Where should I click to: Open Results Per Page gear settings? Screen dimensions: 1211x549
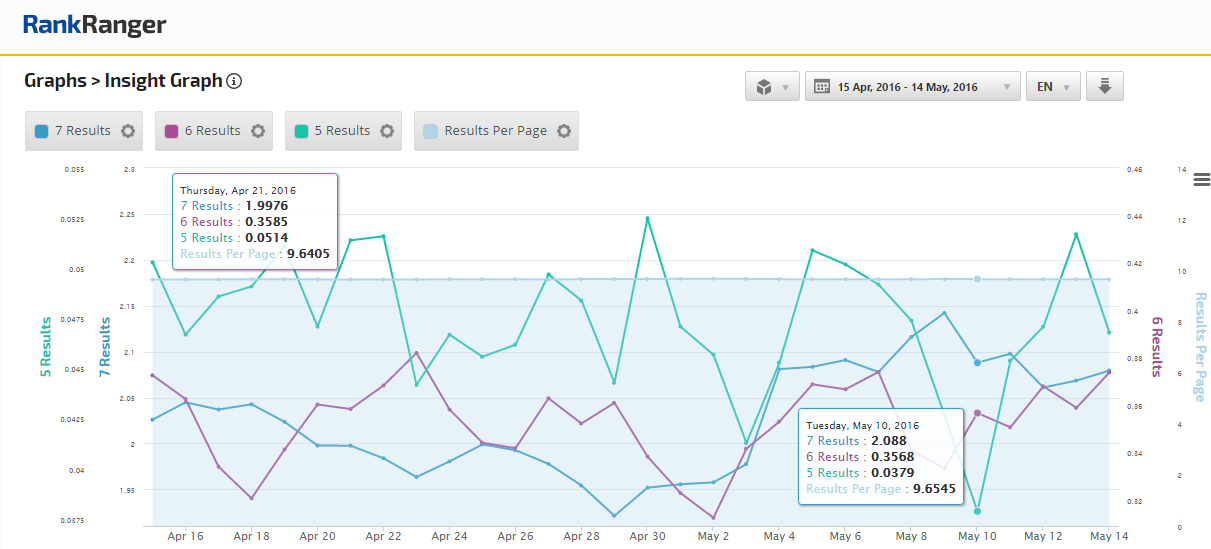tap(564, 131)
